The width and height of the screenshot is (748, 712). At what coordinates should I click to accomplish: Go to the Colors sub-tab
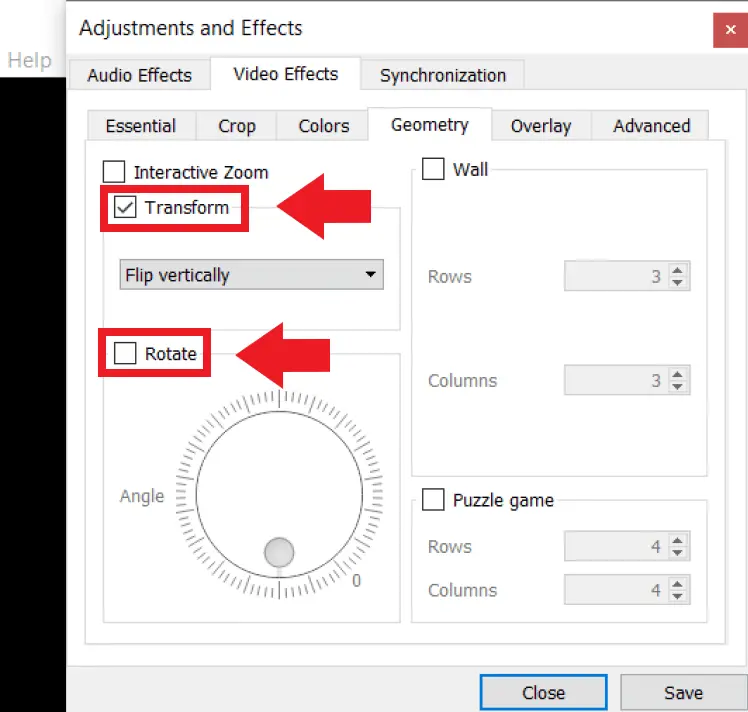click(323, 126)
